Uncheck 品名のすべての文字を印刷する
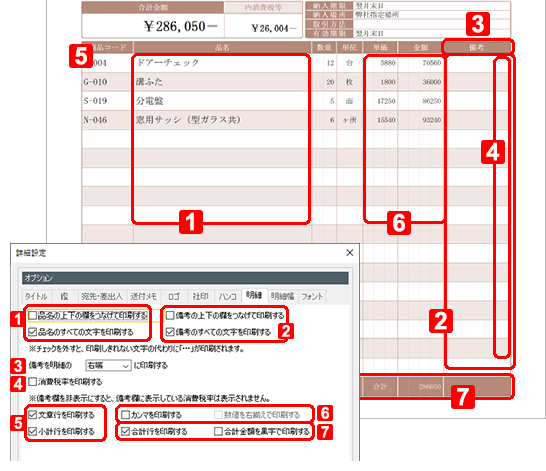 coord(33,332)
